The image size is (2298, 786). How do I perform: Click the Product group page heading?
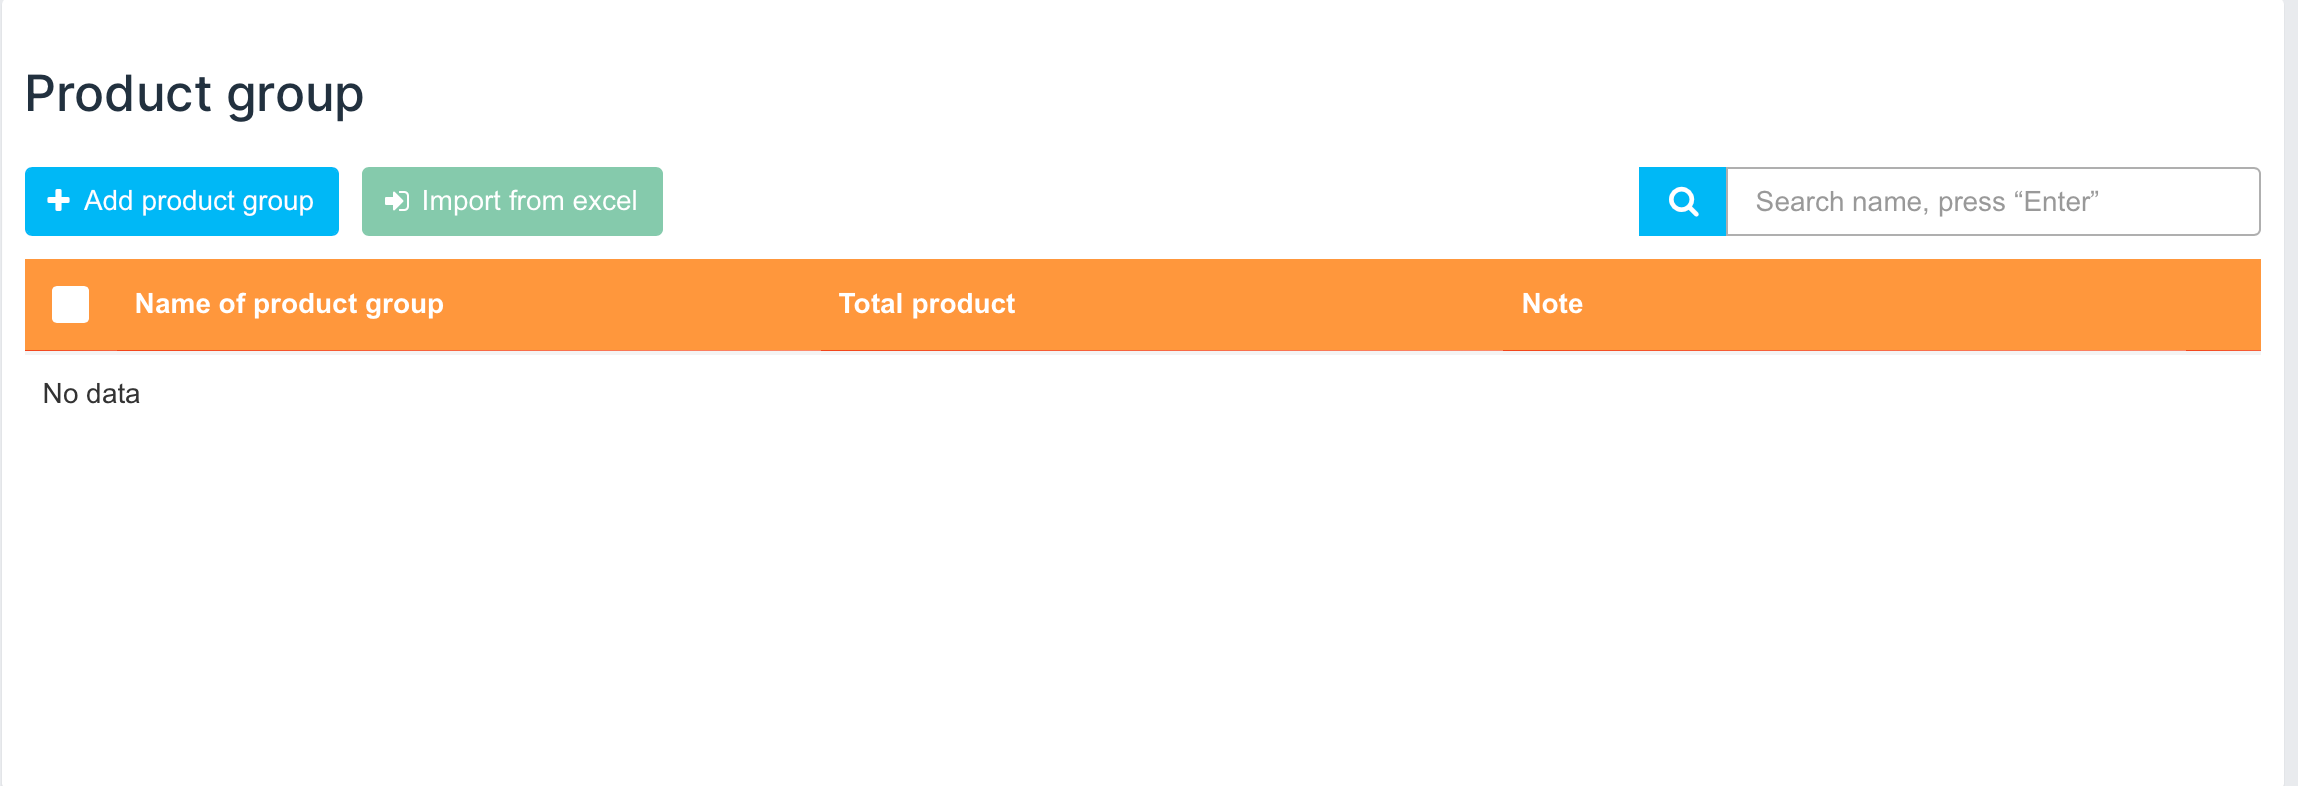tap(194, 94)
